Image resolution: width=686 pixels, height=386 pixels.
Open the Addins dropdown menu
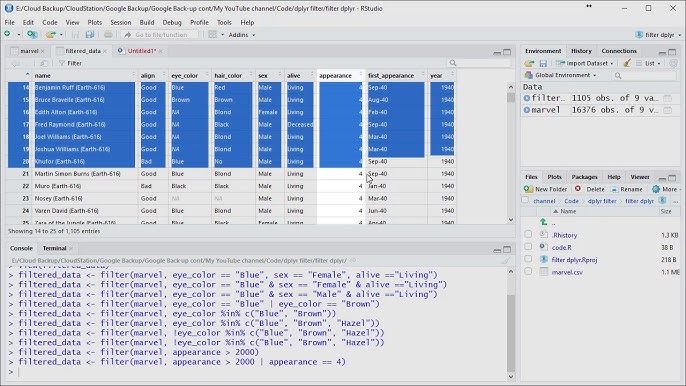pyautogui.click(x=242, y=35)
